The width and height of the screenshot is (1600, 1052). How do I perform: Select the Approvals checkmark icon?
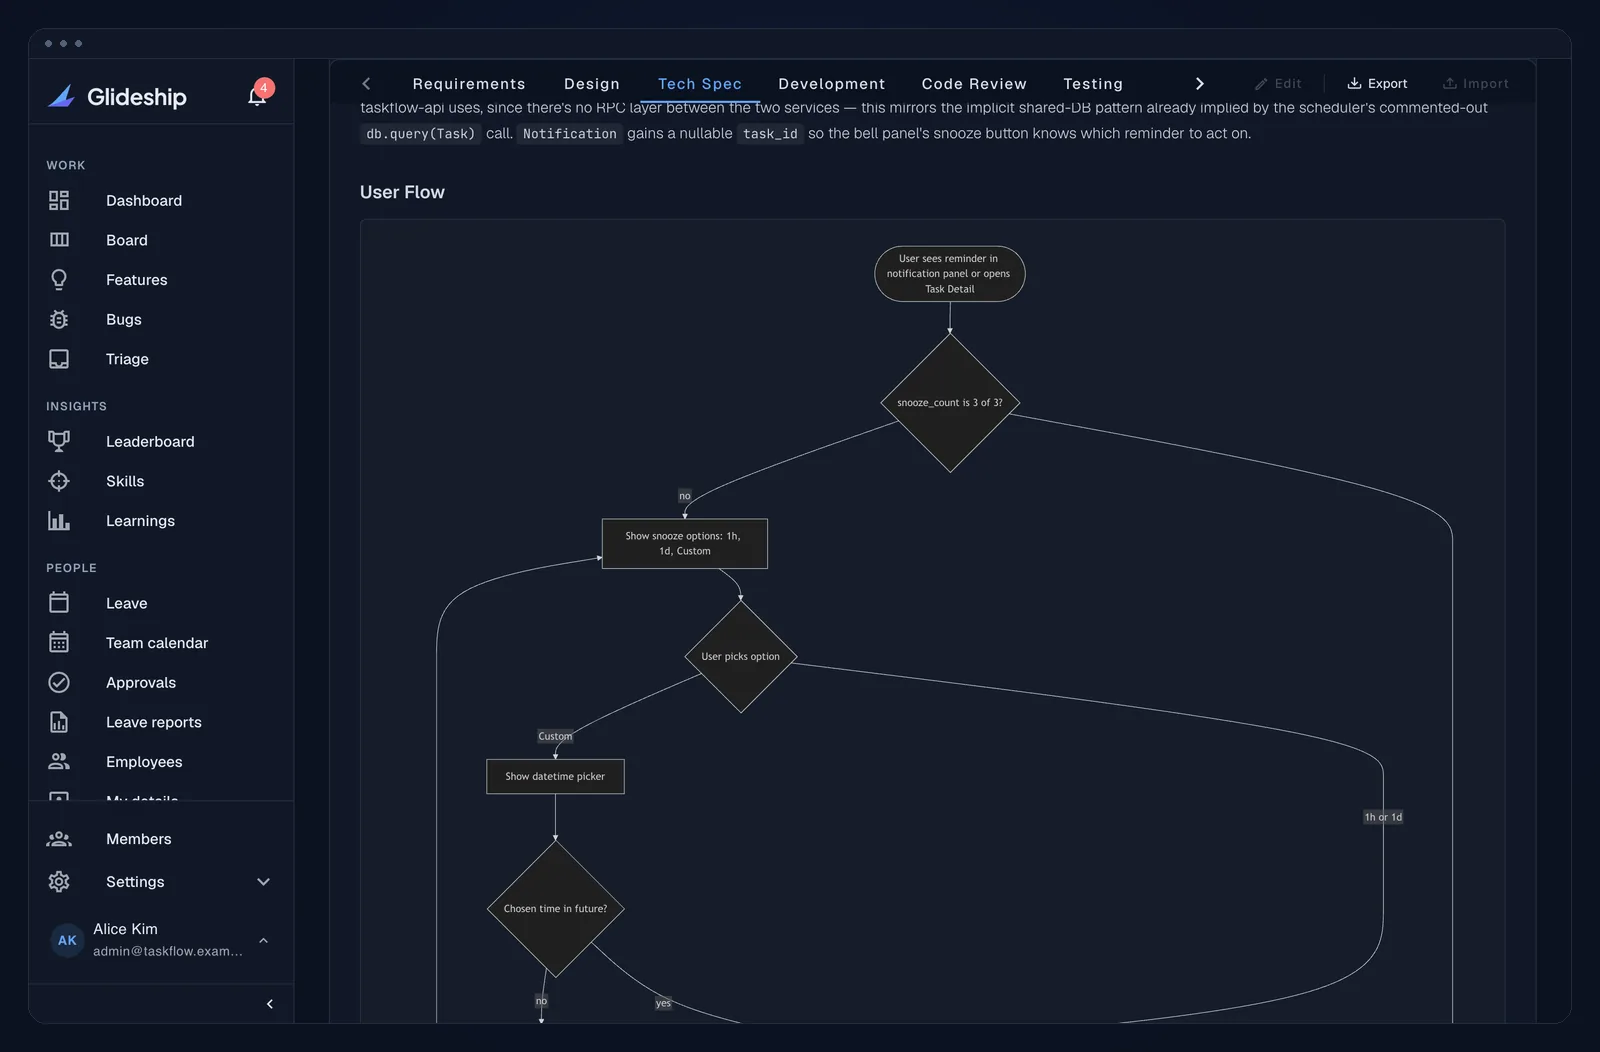click(59, 682)
